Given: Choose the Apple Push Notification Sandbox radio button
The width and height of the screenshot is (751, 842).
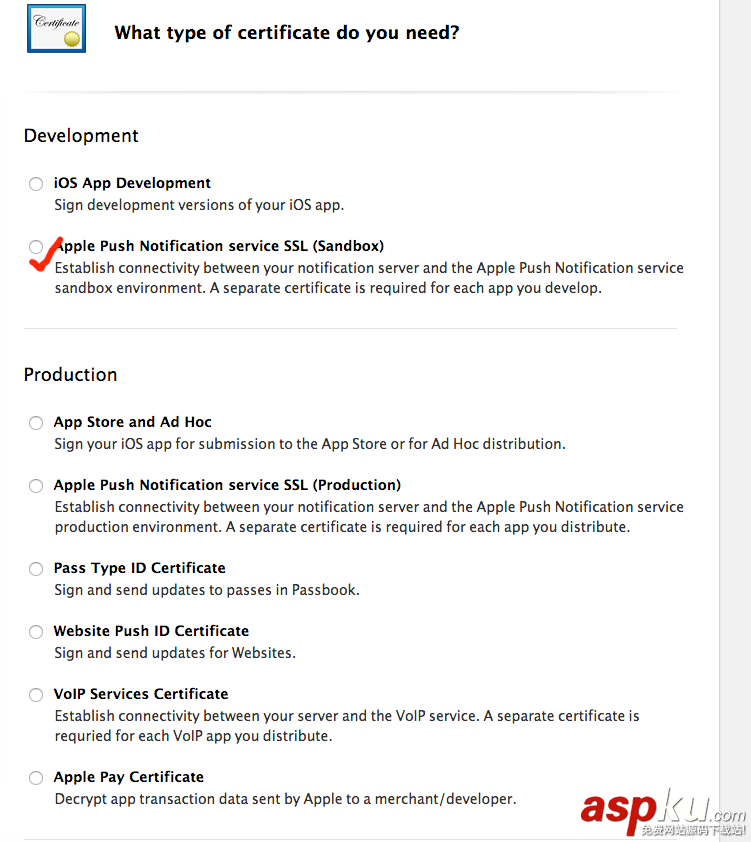Looking at the screenshot, I should [36, 246].
